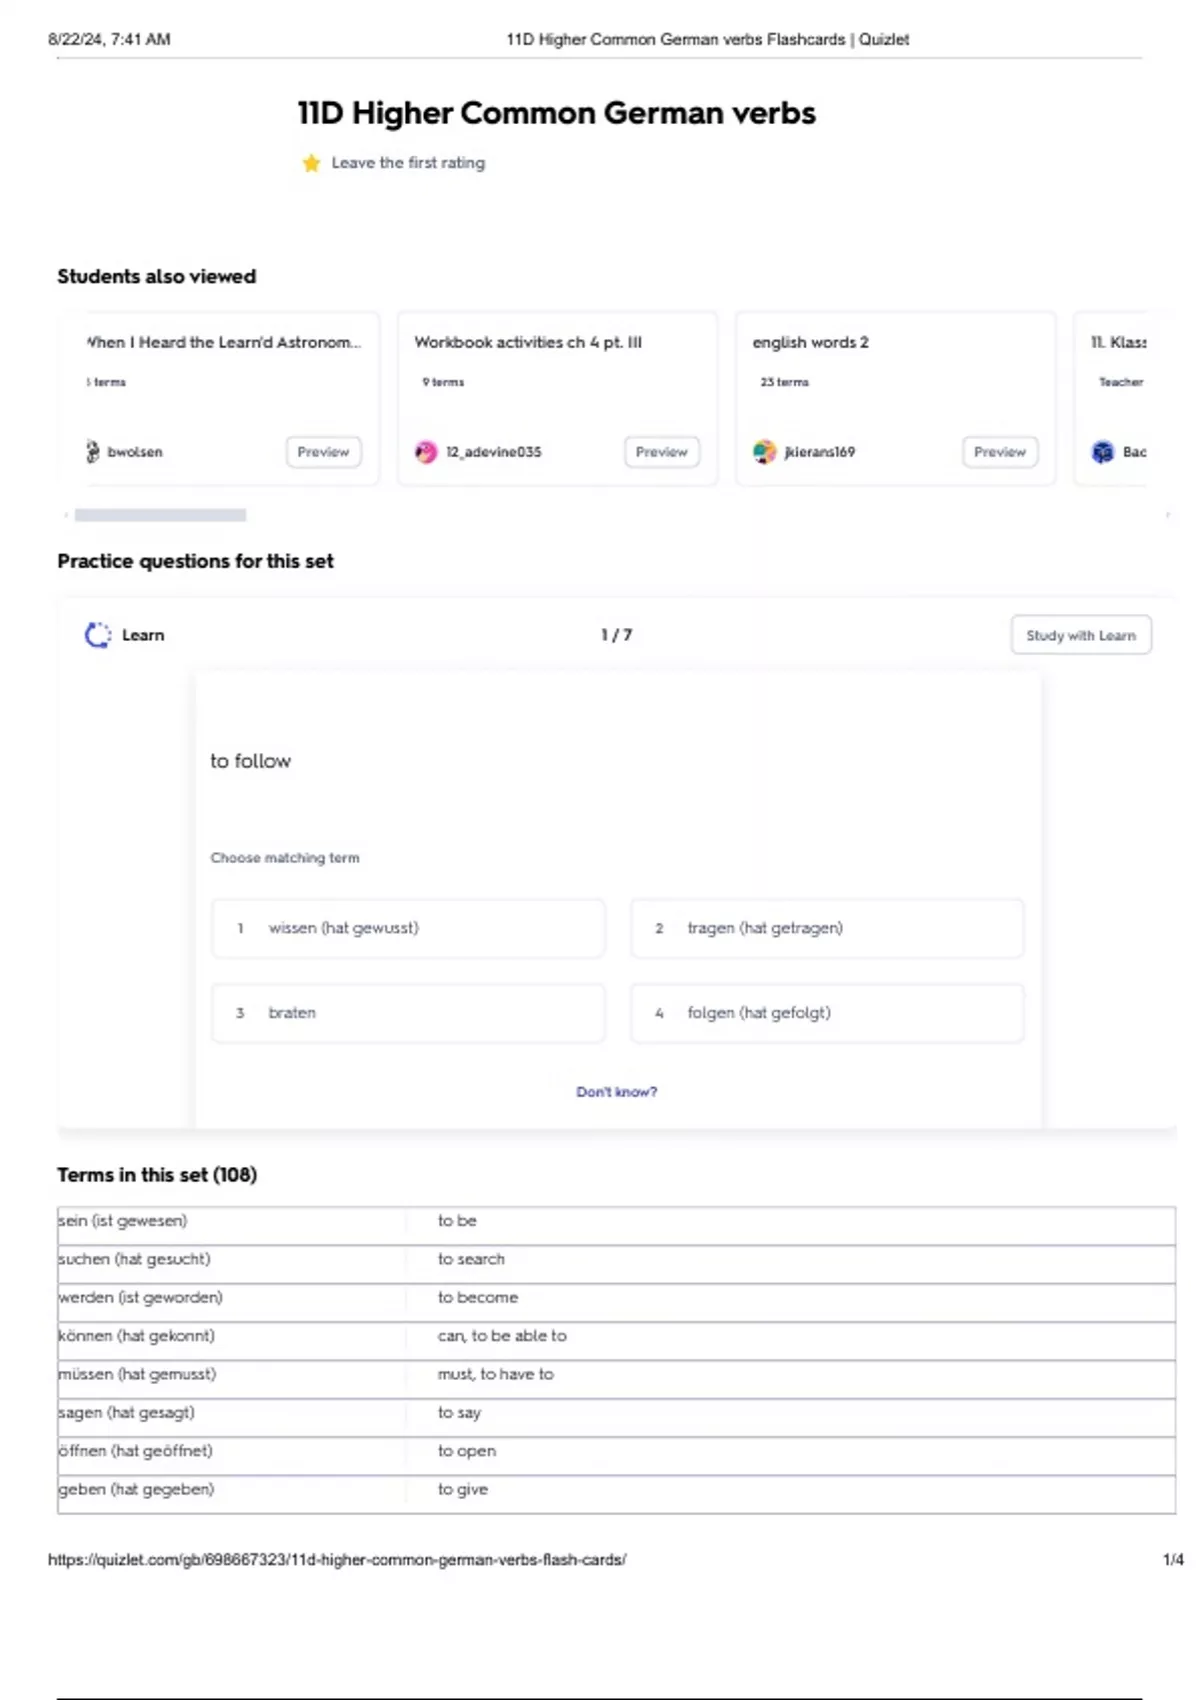1200x1700 pixels.
Task: Click the Learn mode circular icon
Action: [x=98, y=635]
